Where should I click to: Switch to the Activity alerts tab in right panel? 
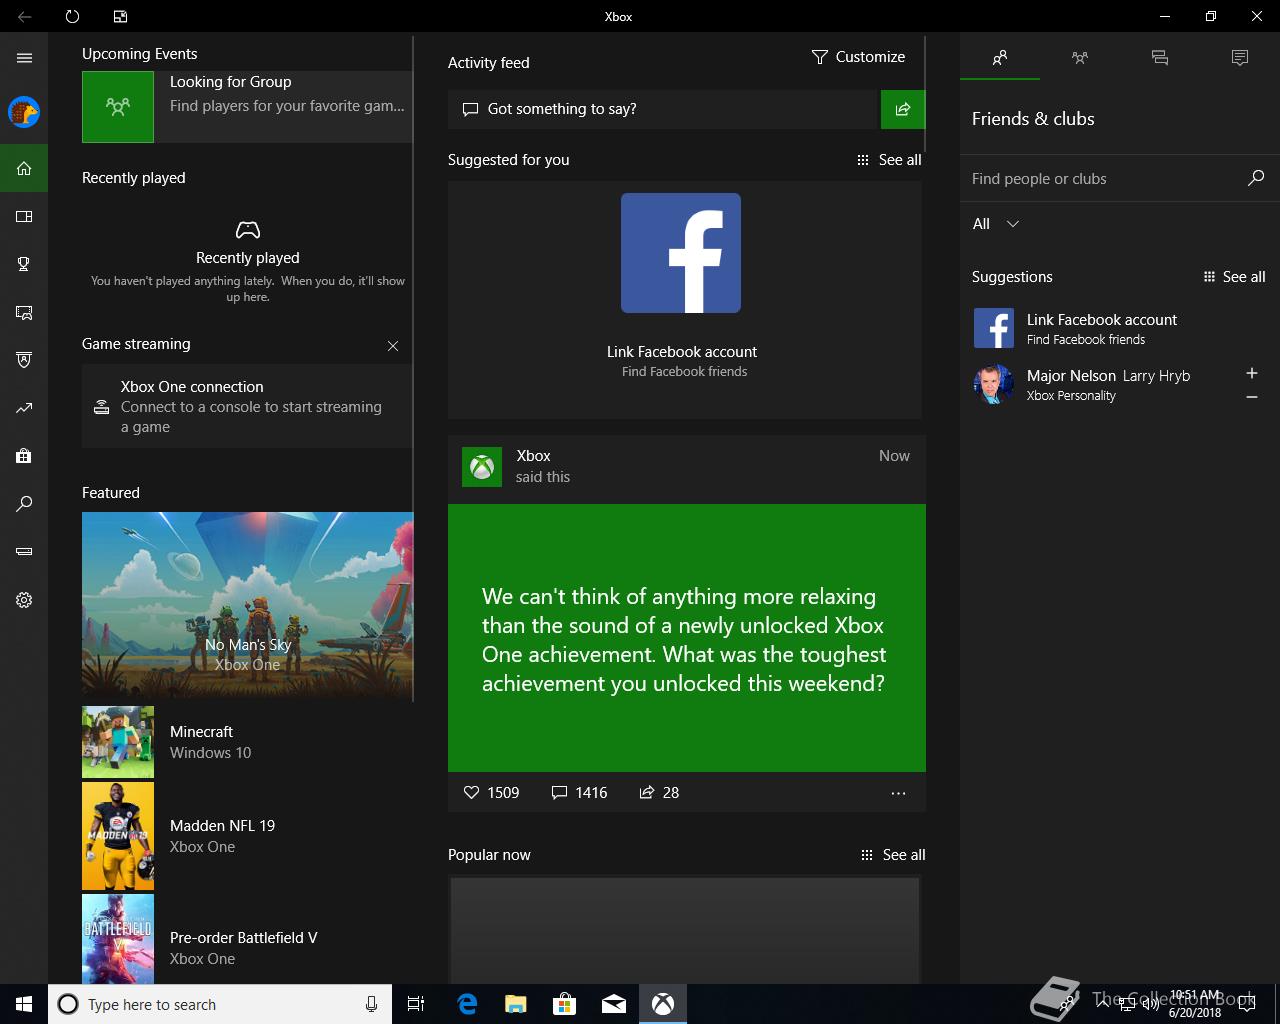pyautogui.click(x=1240, y=58)
